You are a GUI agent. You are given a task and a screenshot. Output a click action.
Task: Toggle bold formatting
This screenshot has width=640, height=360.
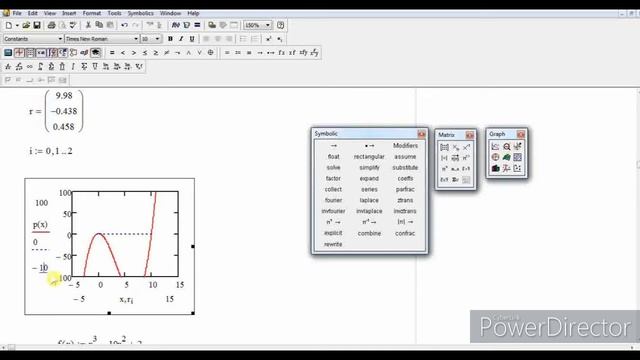click(170, 39)
